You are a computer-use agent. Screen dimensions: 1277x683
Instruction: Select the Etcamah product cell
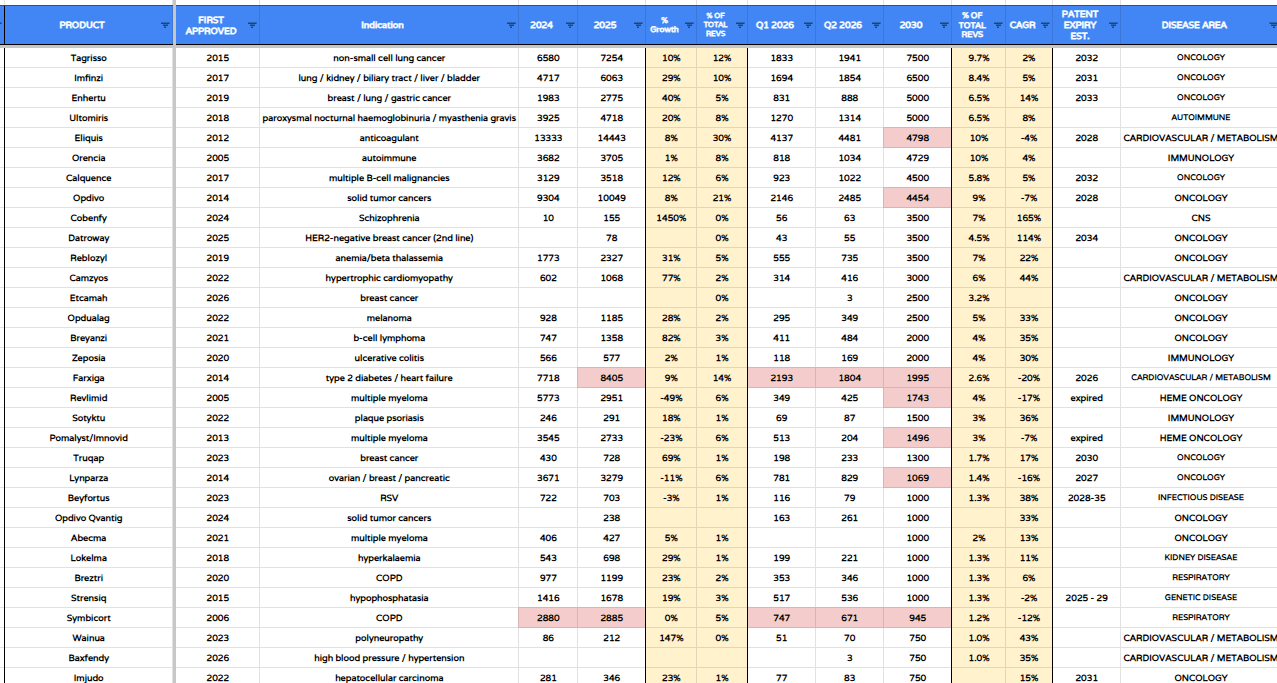pyautogui.click(x=88, y=298)
